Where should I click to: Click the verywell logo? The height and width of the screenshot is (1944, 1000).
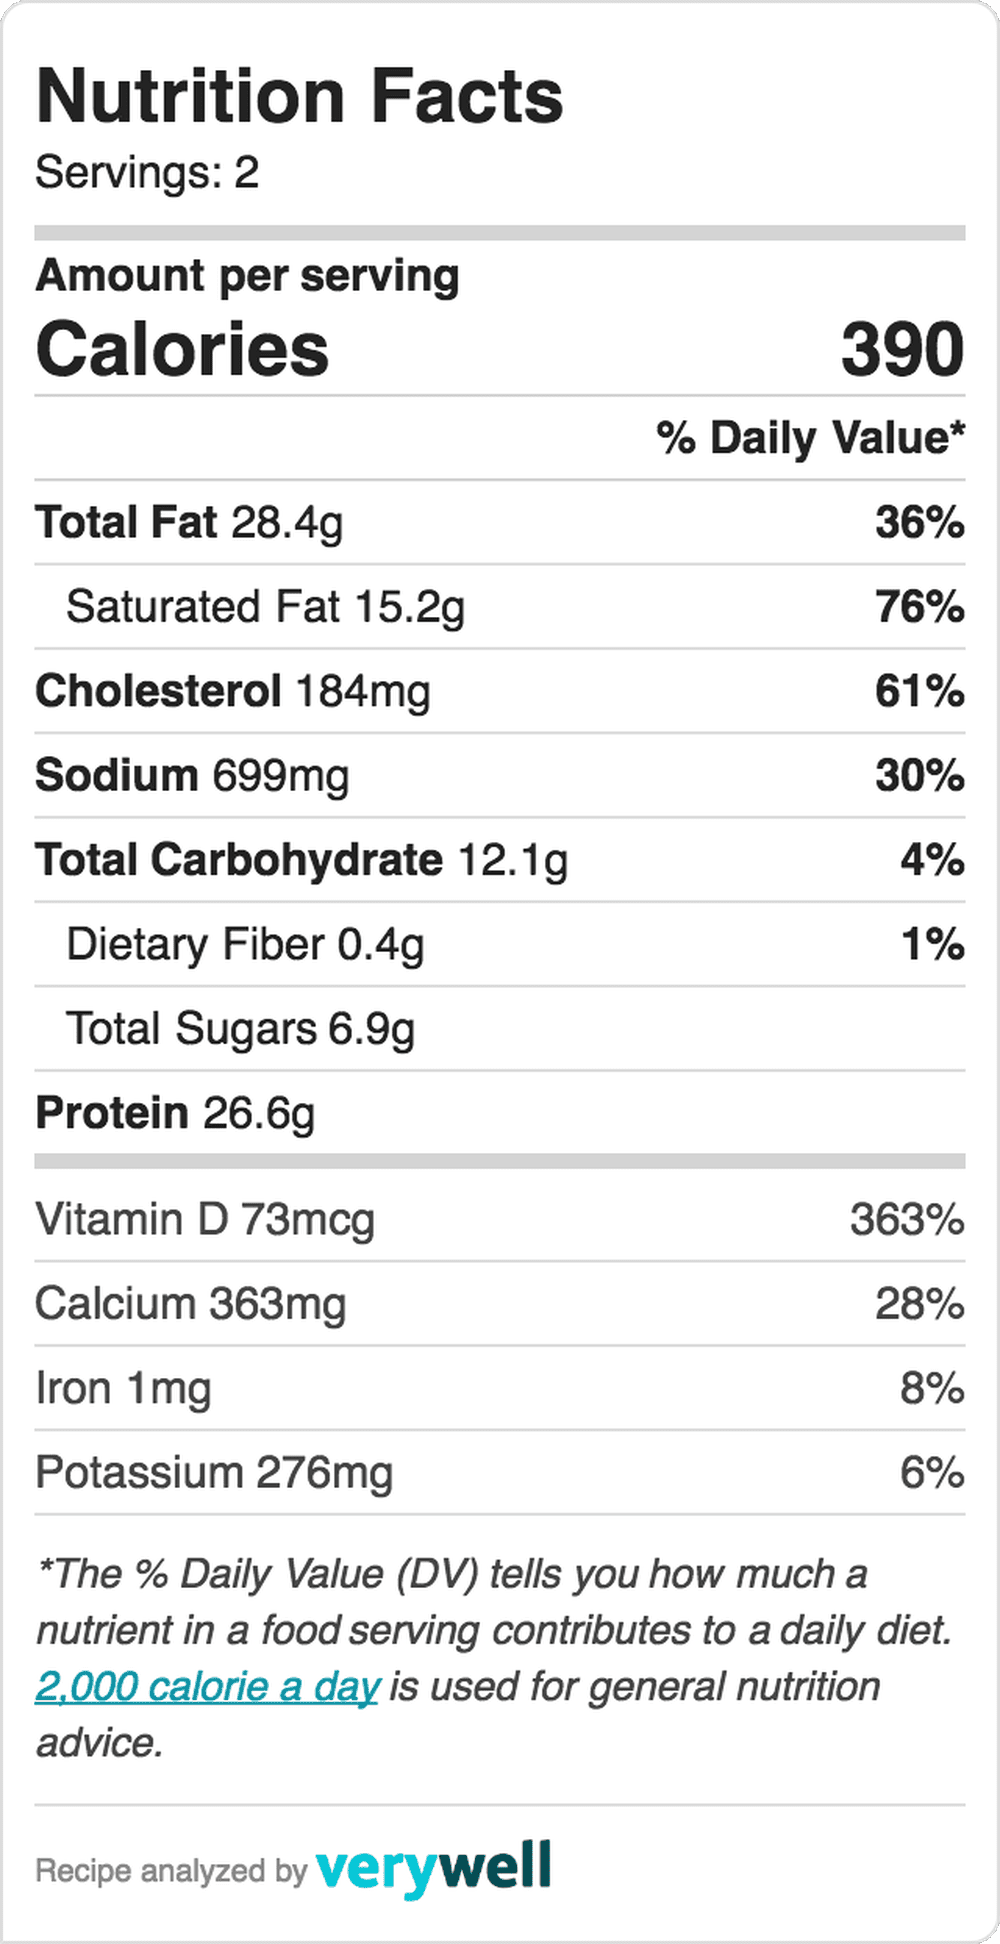pyautogui.click(x=433, y=1868)
